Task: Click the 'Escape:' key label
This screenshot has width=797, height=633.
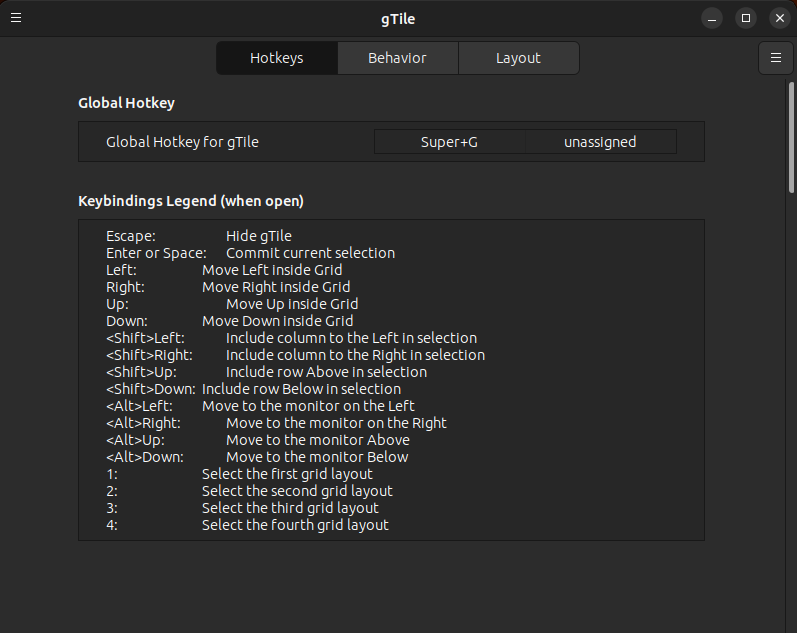Action: pyautogui.click(x=131, y=236)
